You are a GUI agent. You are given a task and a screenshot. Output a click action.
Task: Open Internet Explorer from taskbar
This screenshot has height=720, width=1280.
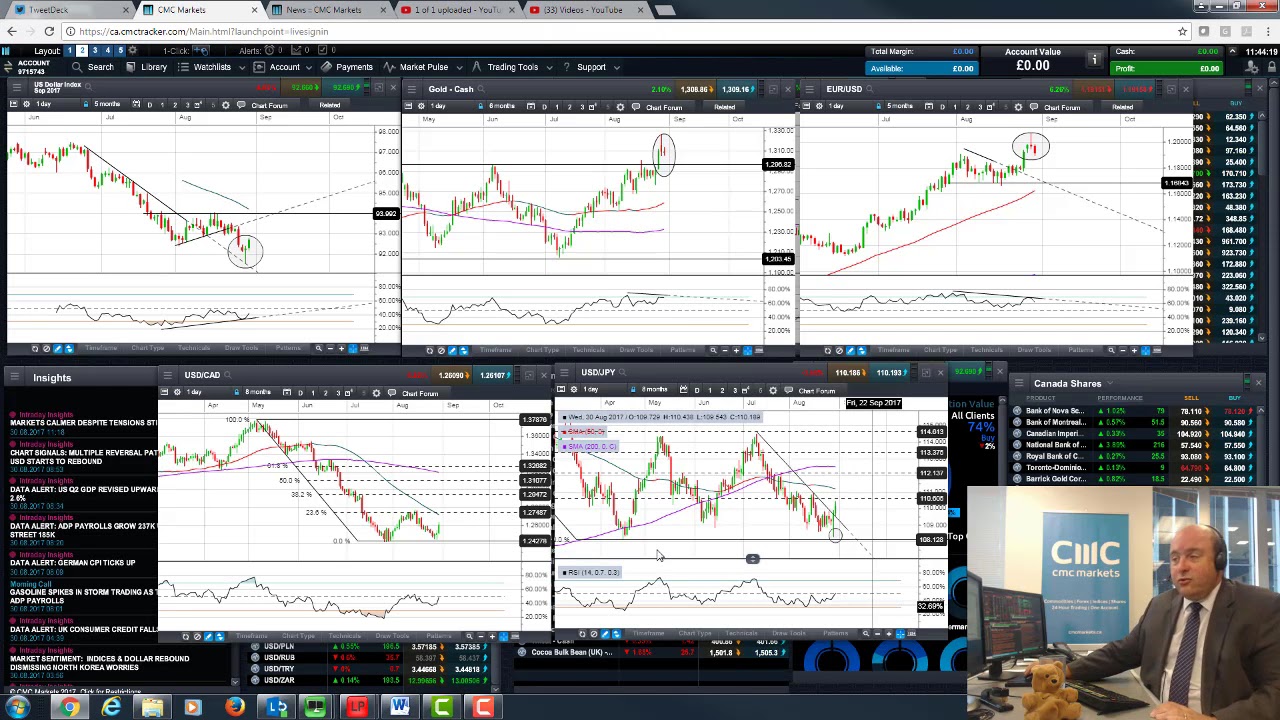click(x=111, y=708)
